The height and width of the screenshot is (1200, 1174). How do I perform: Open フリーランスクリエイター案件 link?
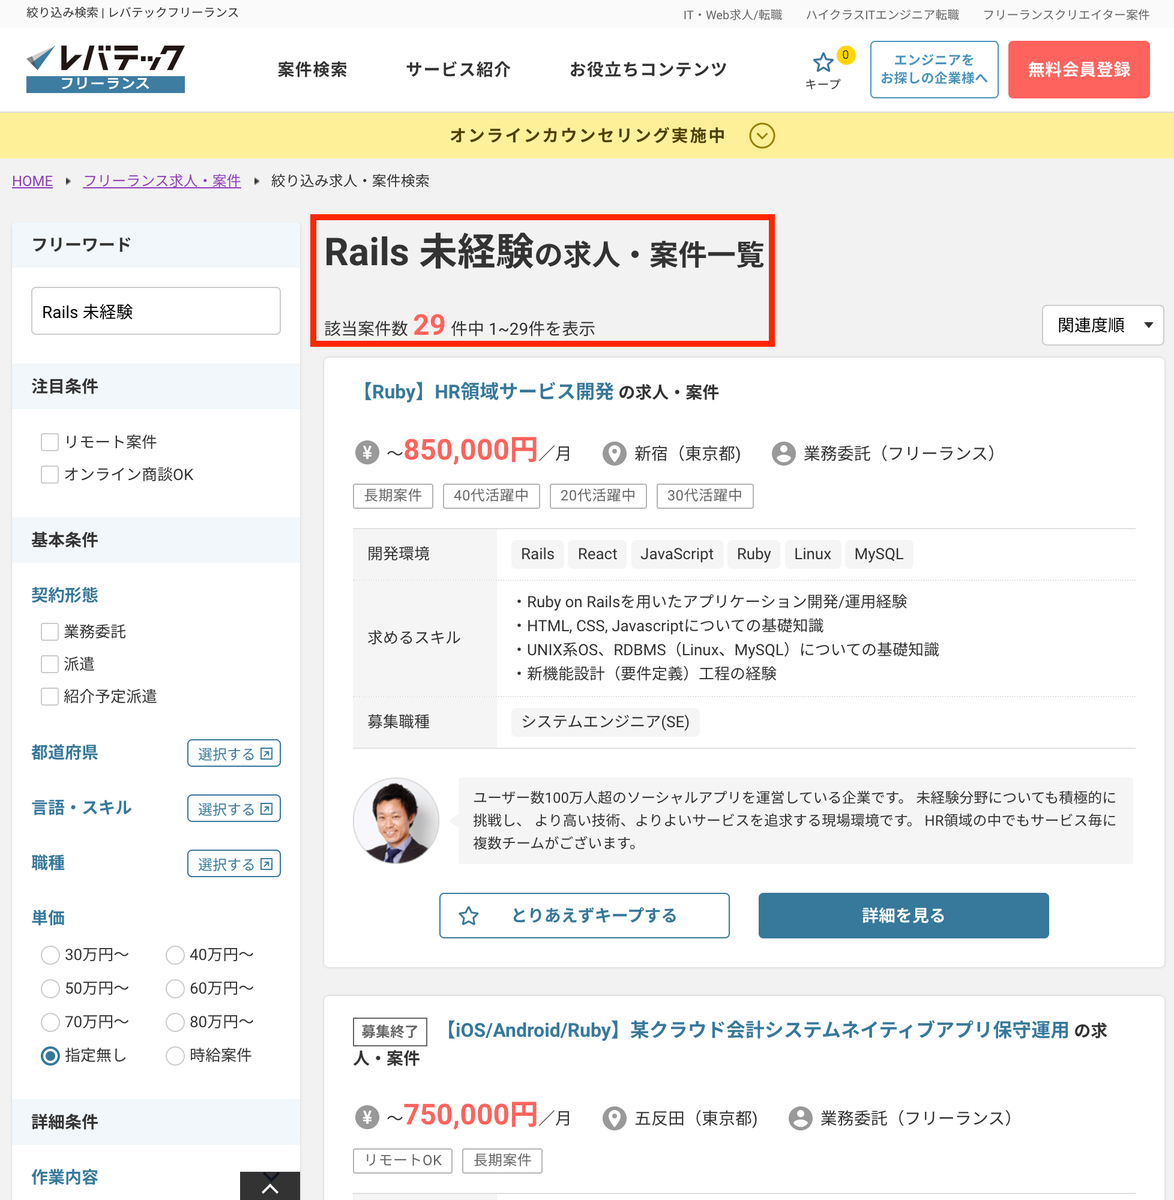coord(1066,15)
